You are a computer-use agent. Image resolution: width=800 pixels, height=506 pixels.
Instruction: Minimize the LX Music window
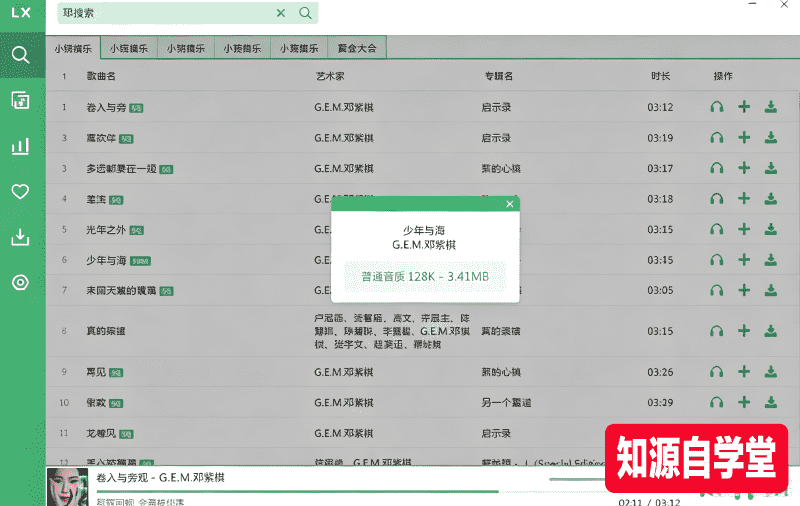tap(753, 4)
